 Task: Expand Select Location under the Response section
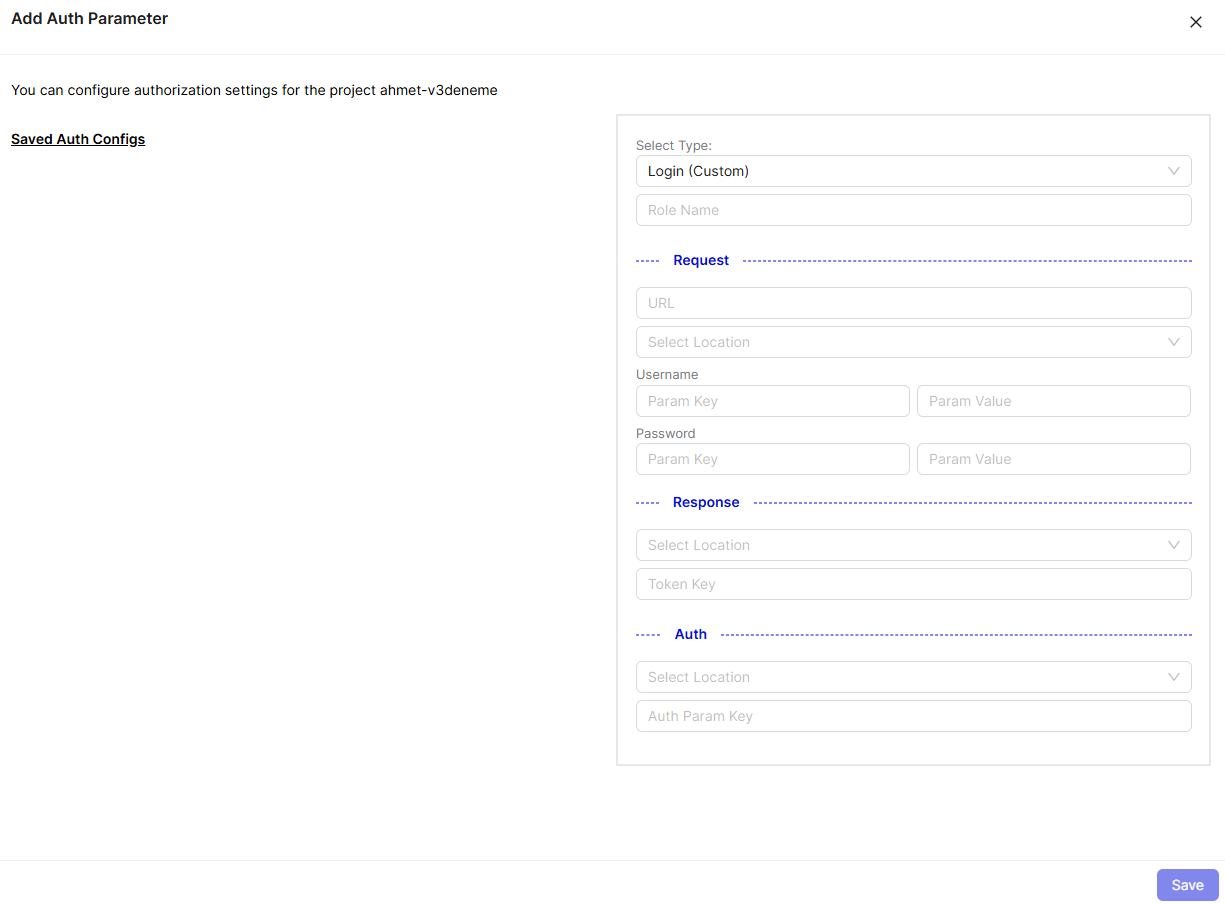pos(900,545)
